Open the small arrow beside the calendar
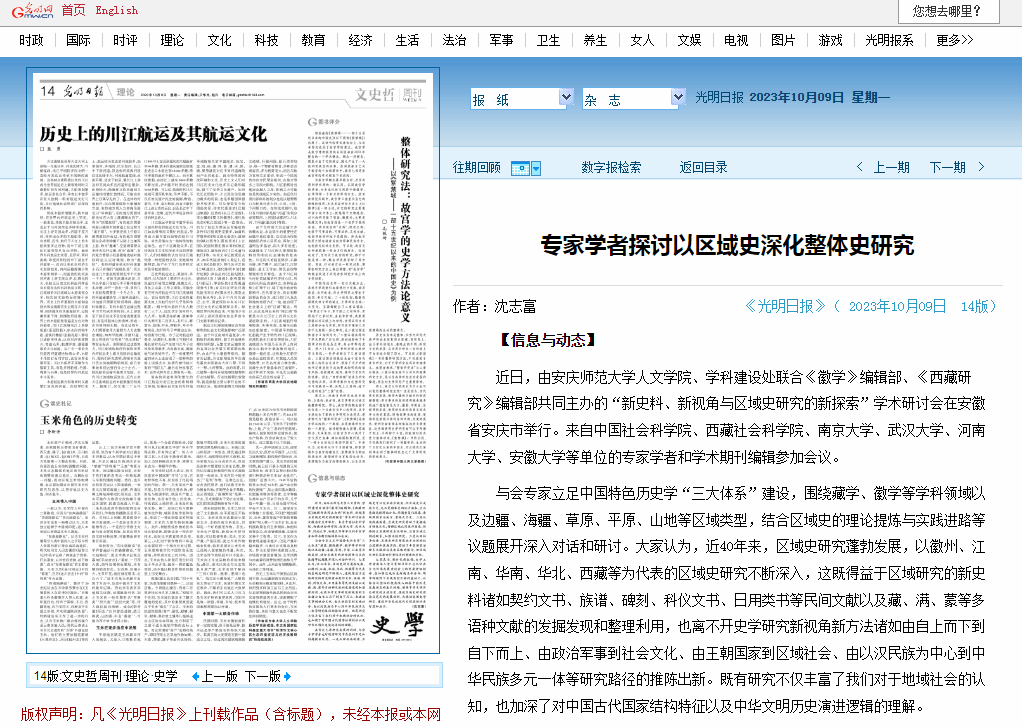1022x727 pixels. click(536, 168)
